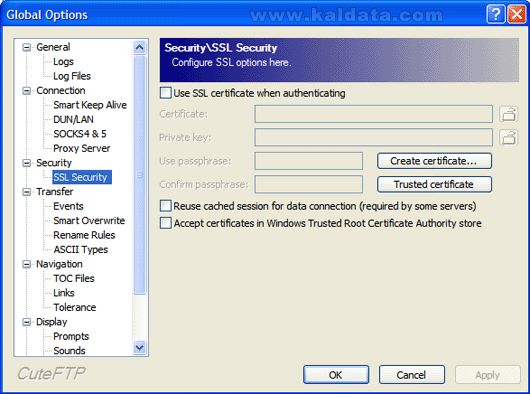Select the Connection category label
Image resolution: width=530 pixels, height=394 pixels.
click(61, 91)
